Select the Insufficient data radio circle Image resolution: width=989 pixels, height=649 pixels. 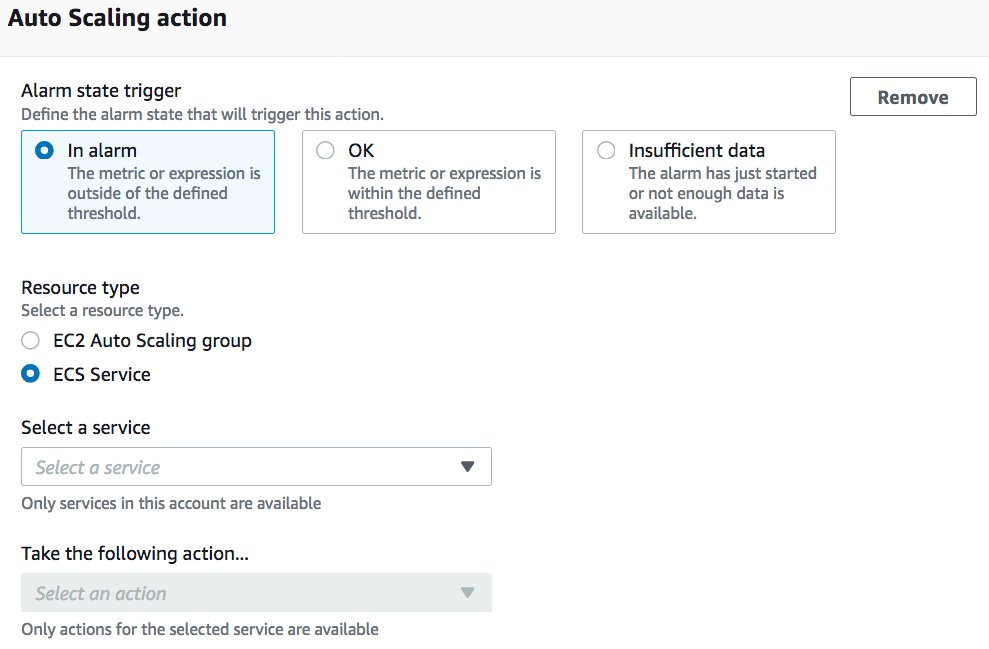[606, 151]
